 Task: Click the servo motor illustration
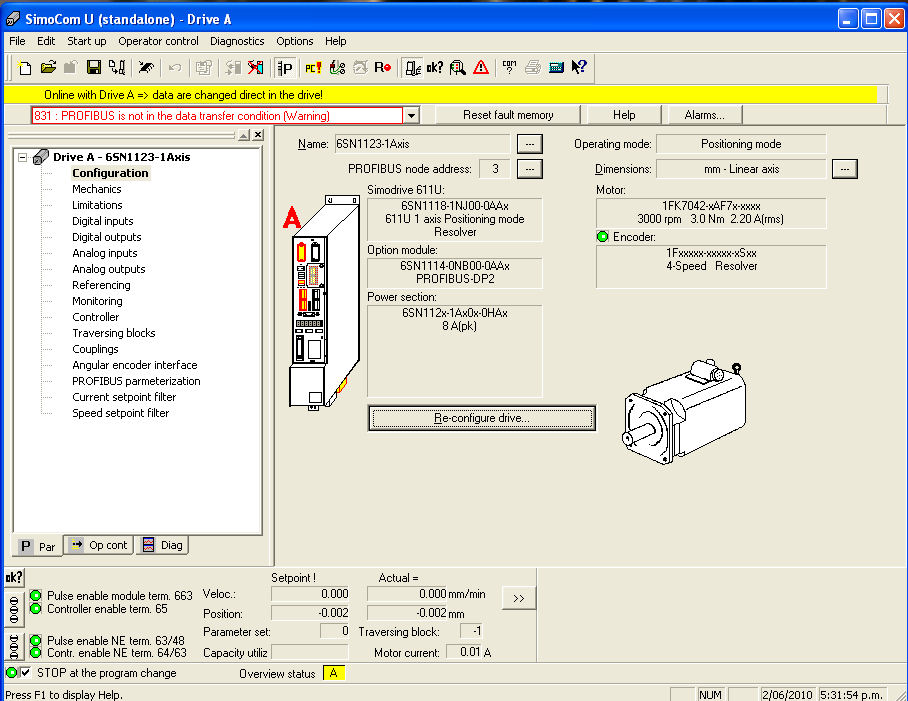point(684,412)
